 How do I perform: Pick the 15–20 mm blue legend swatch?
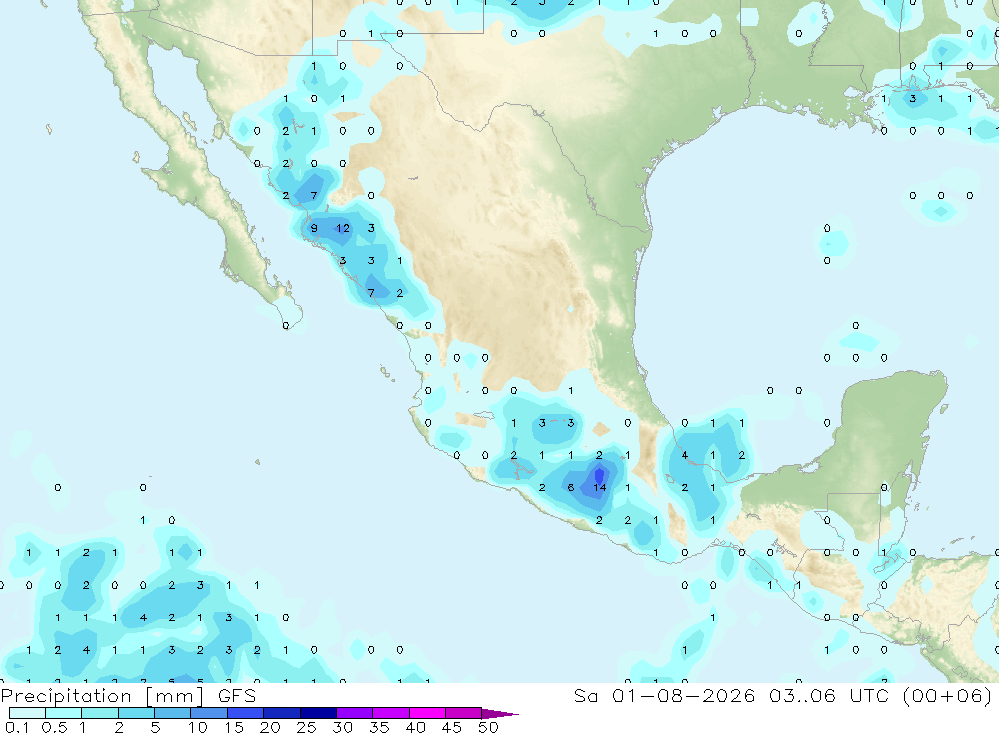(x=246, y=713)
